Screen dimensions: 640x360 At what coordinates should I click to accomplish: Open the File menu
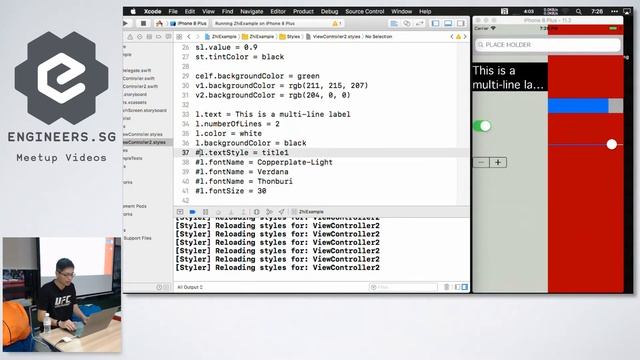coord(173,11)
